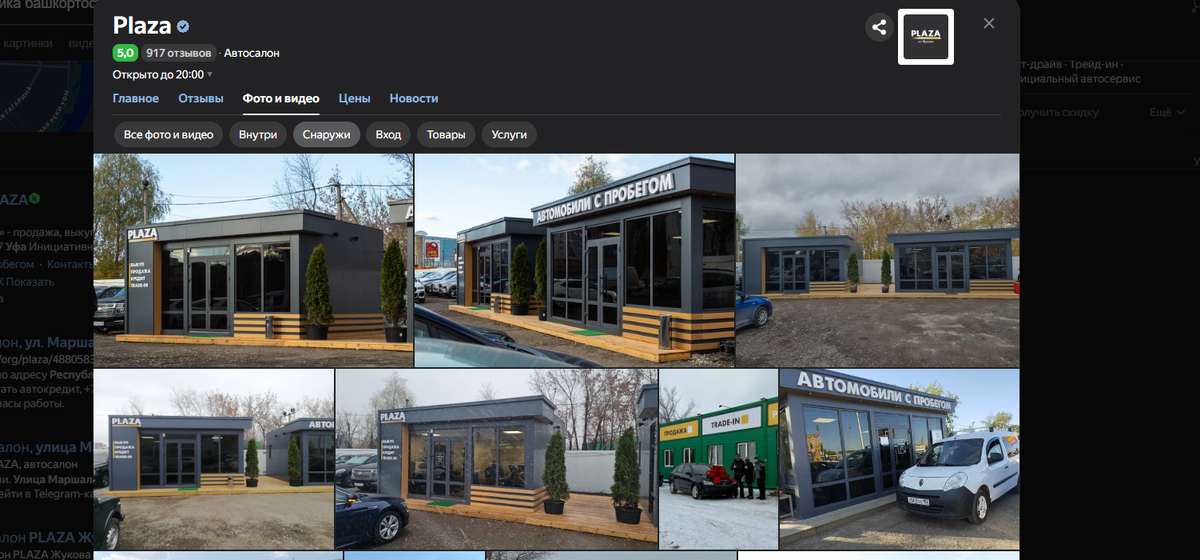The image size is (1200, 560).
Task: Open the Plaza logo thumbnail
Action: [926, 37]
